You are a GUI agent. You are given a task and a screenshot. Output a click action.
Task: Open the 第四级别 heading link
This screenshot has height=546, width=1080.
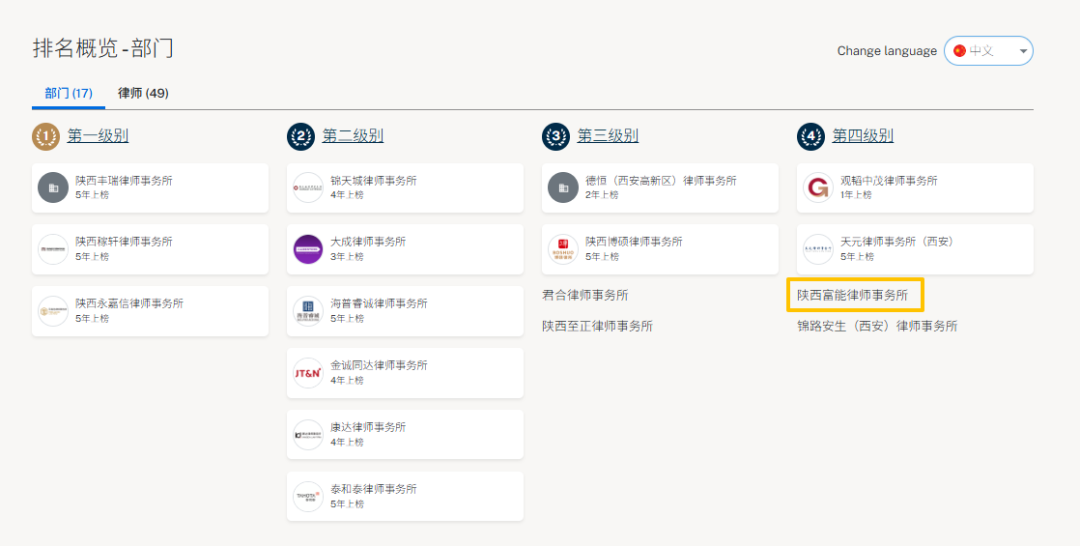tap(862, 136)
